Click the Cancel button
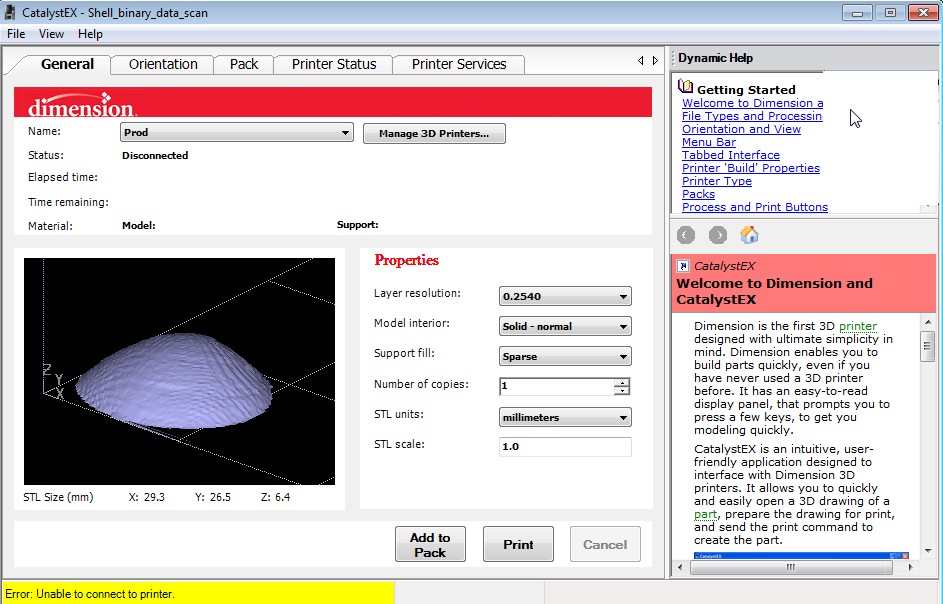Screen dimensions: 943x604 pos(605,544)
